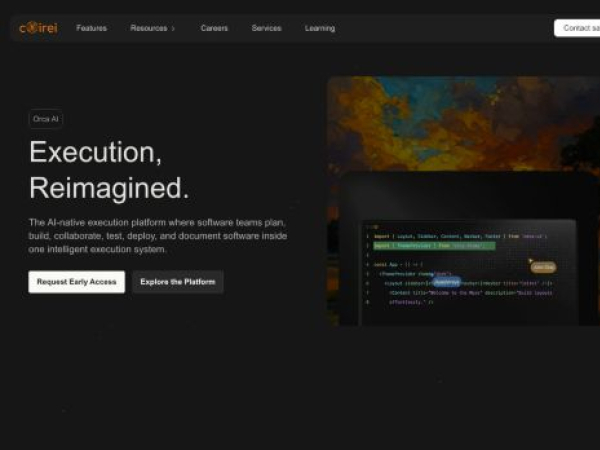The height and width of the screenshot is (450, 600).
Task: Select Services in the top navigation
Action: click(x=266, y=28)
